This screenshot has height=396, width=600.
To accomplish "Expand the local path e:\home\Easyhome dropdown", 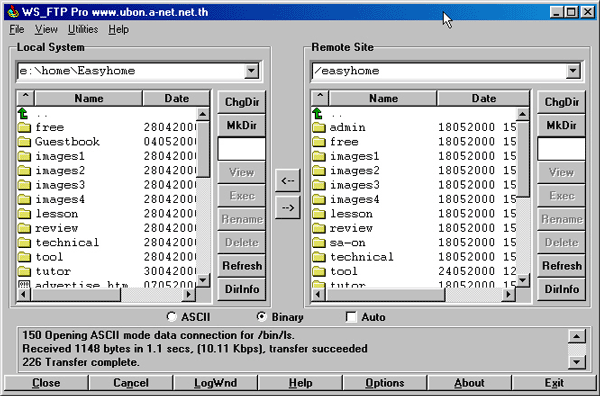I will [251, 71].
